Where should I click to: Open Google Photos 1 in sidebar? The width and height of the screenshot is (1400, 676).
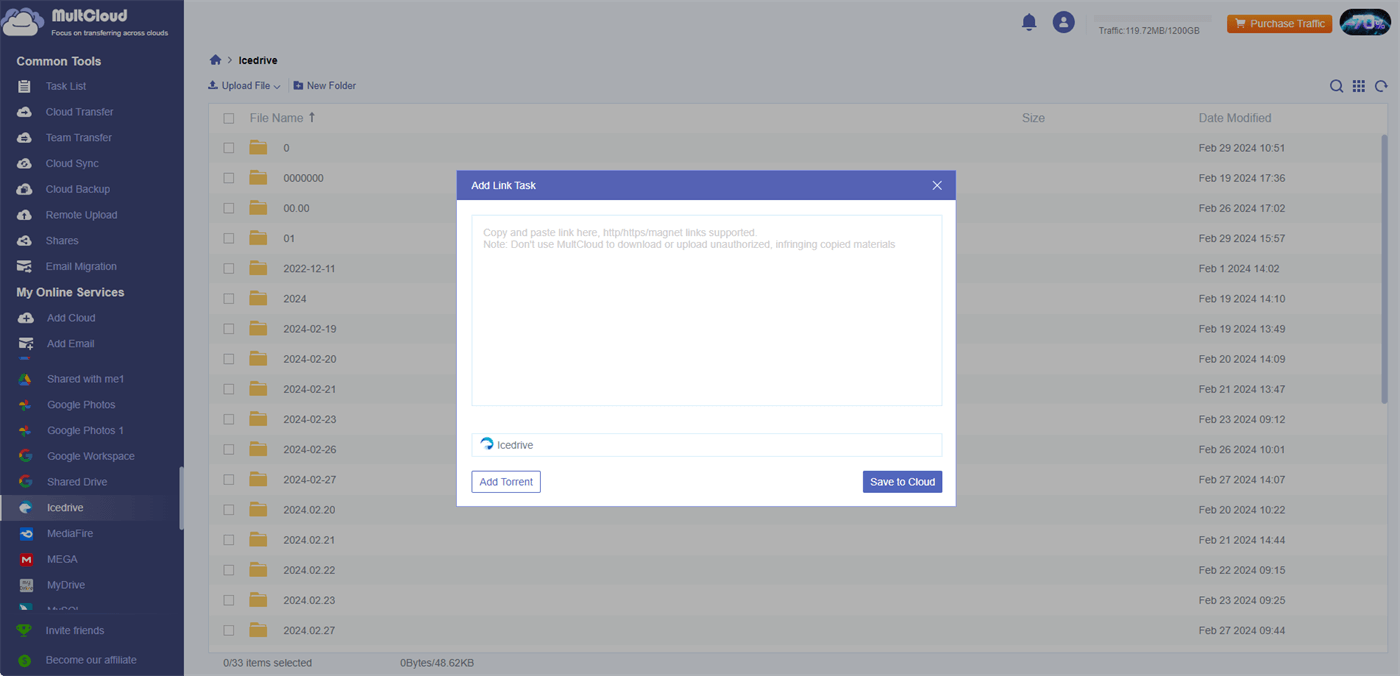pos(85,431)
